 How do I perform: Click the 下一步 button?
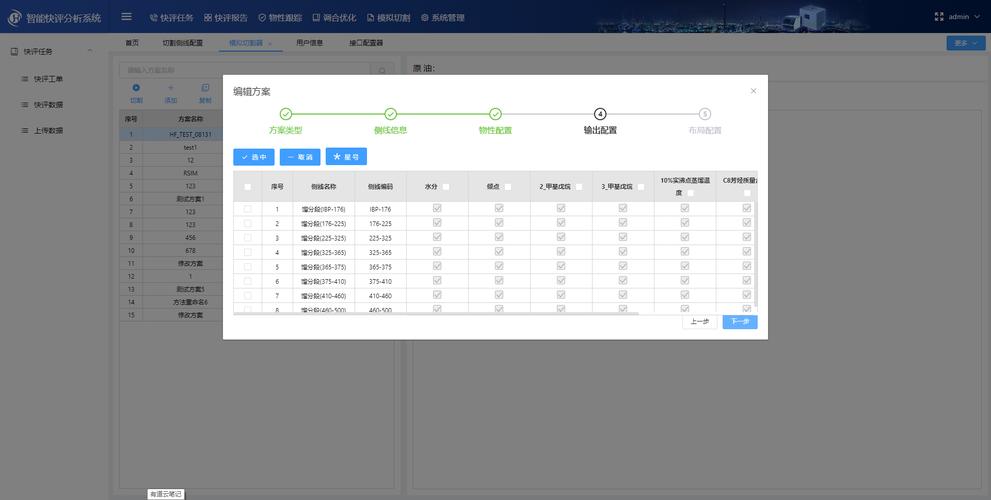[x=740, y=322]
